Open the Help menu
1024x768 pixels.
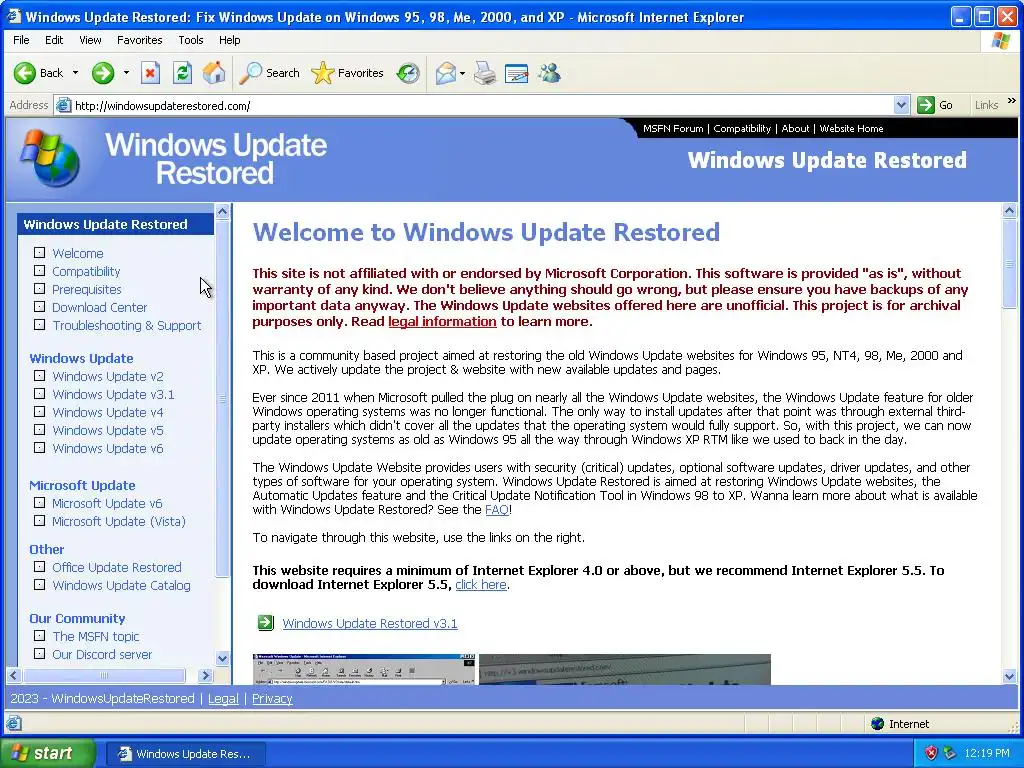pos(229,40)
